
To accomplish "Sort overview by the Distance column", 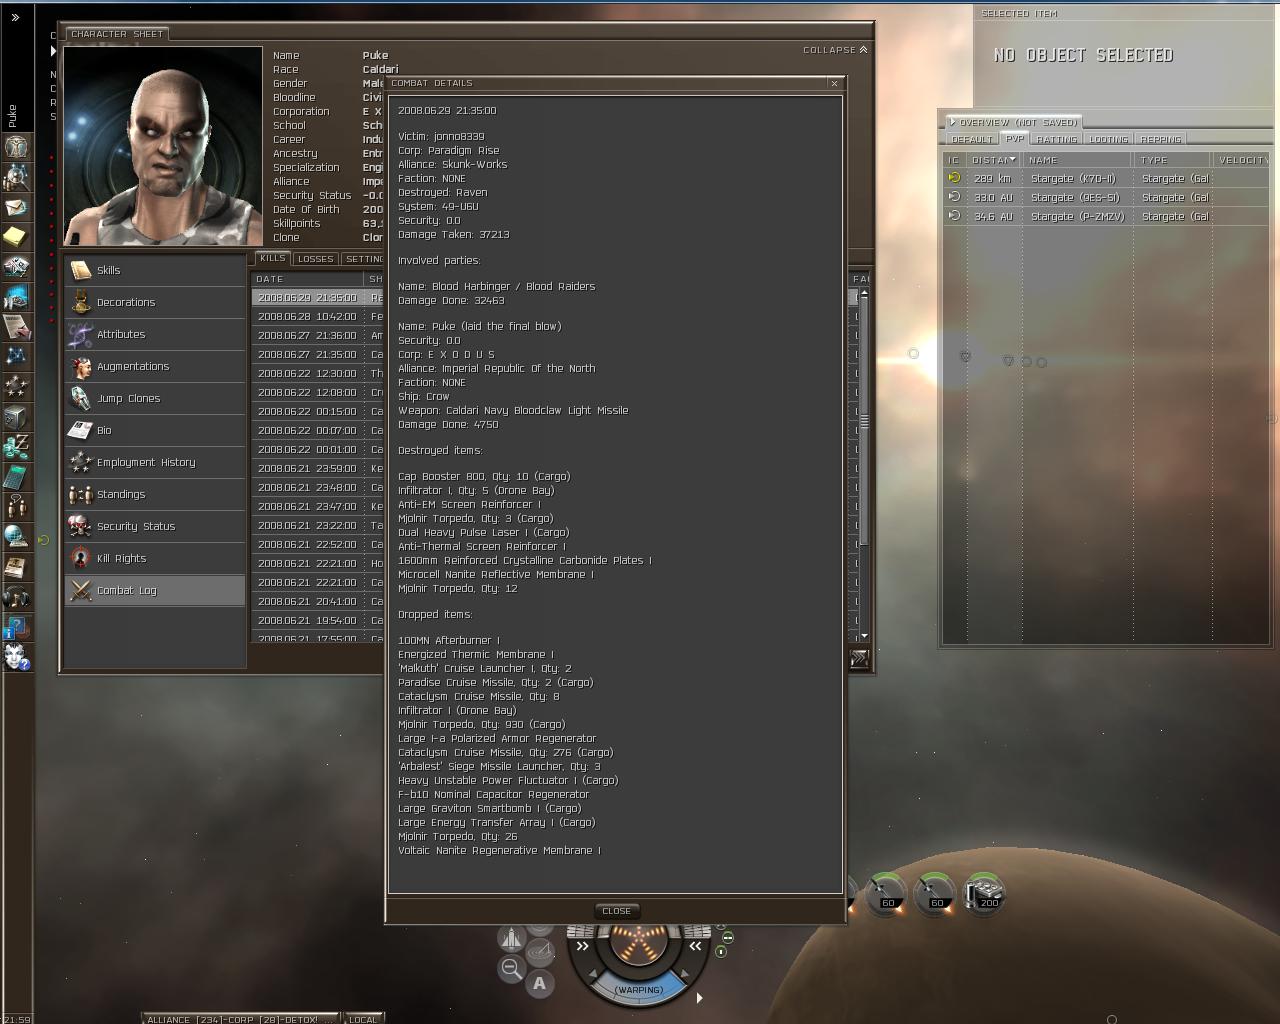I will pos(994,160).
